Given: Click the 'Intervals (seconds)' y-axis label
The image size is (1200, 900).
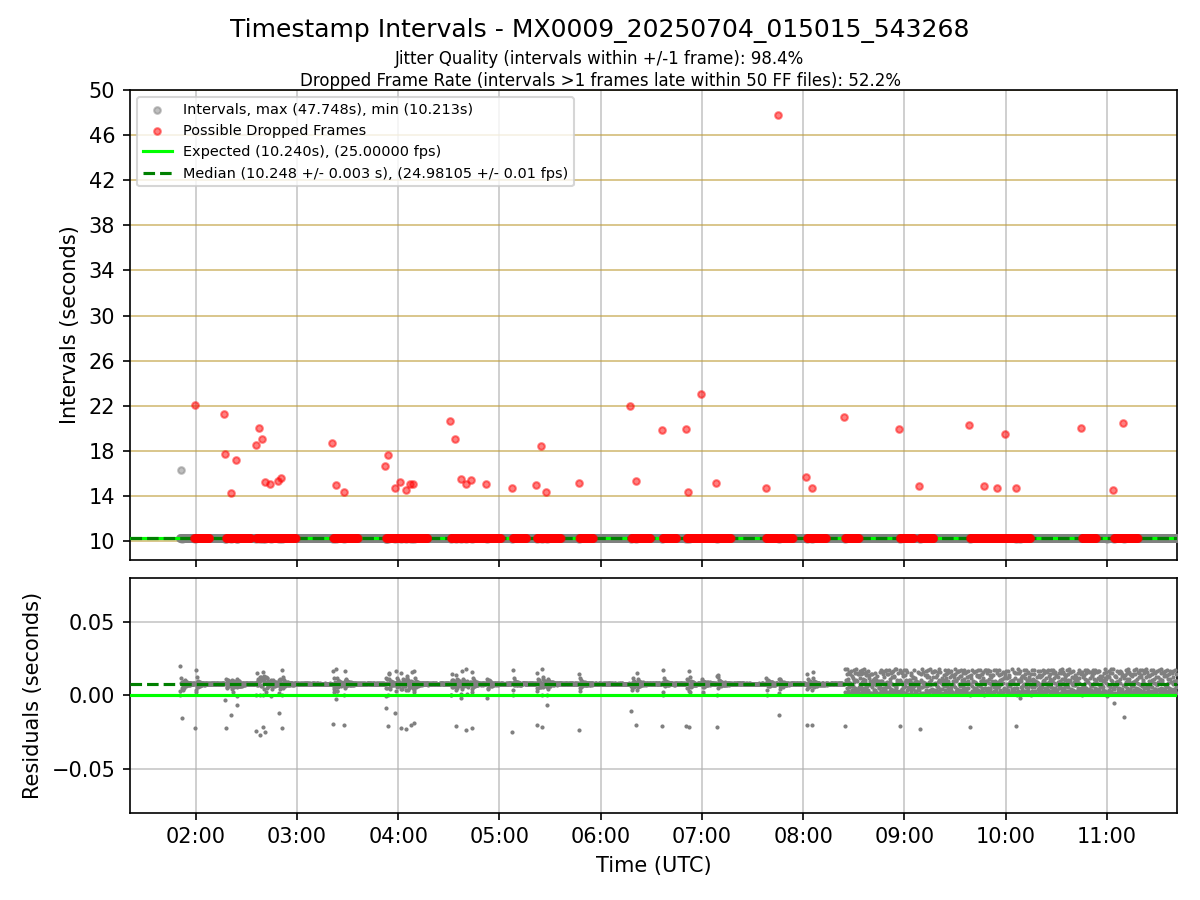Looking at the screenshot, I should pos(68,325).
